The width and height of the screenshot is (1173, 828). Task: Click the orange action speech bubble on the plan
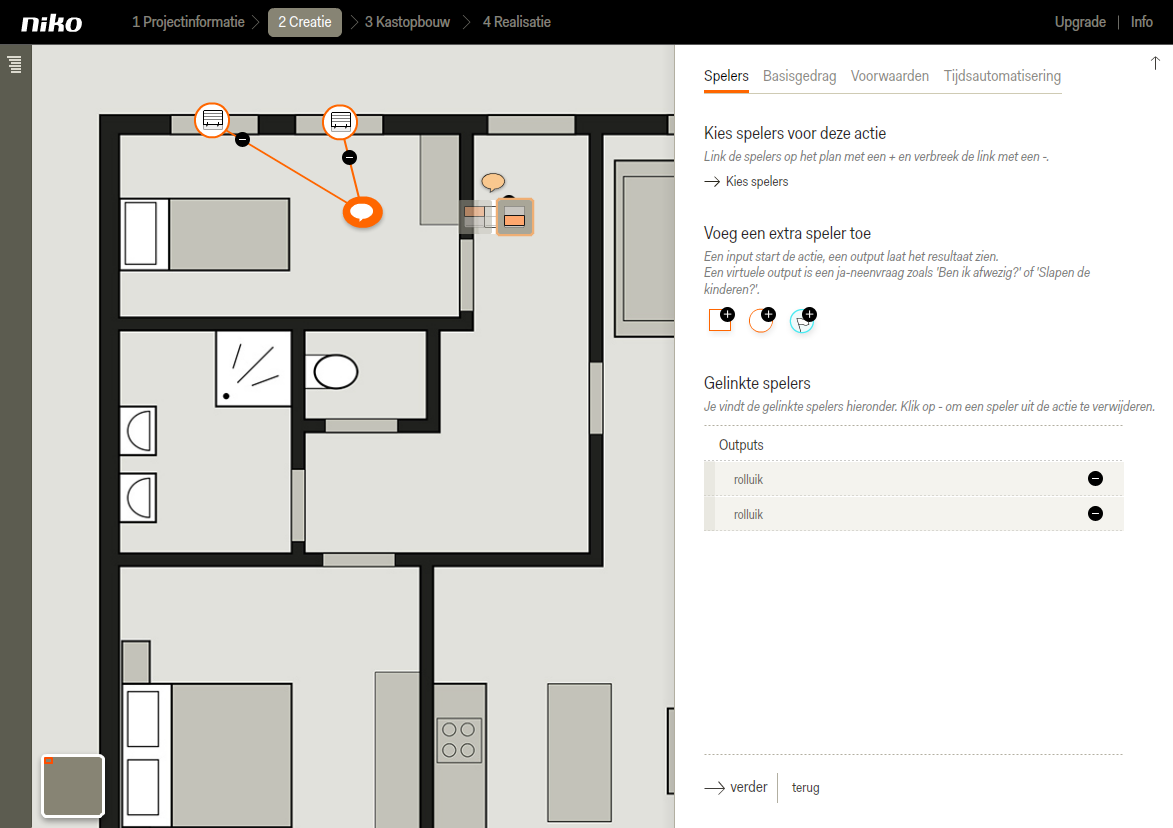[x=363, y=212]
